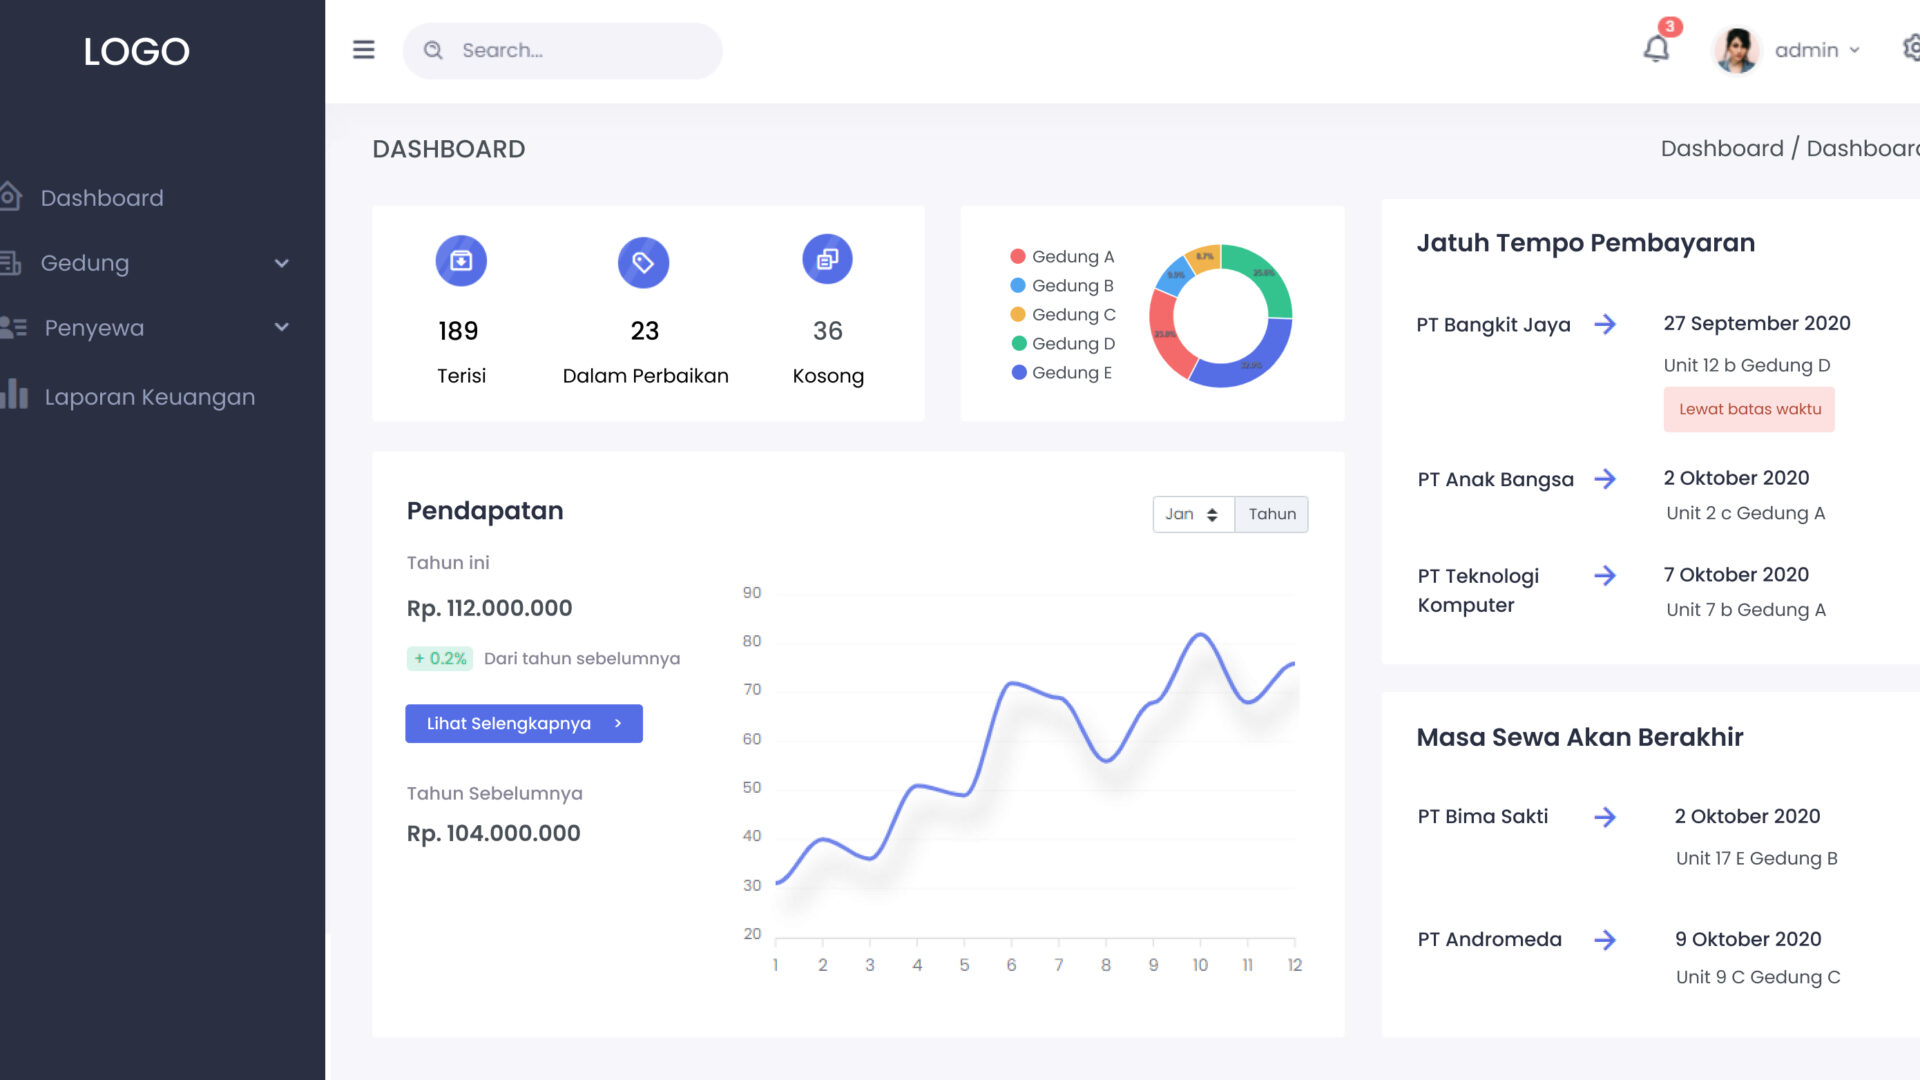Click arrow next to PT Anak Bangsa
The height and width of the screenshot is (1080, 1920).
(x=1605, y=479)
